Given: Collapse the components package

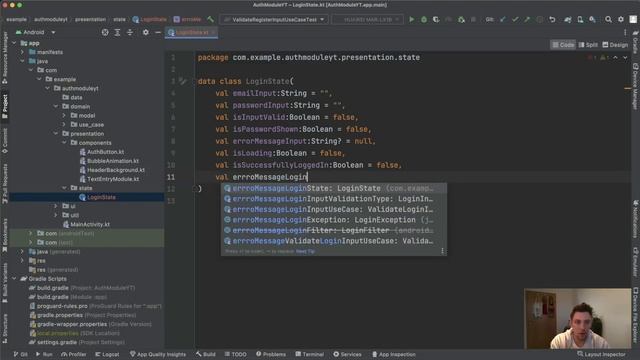Looking at the screenshot, I should [64, 142].
